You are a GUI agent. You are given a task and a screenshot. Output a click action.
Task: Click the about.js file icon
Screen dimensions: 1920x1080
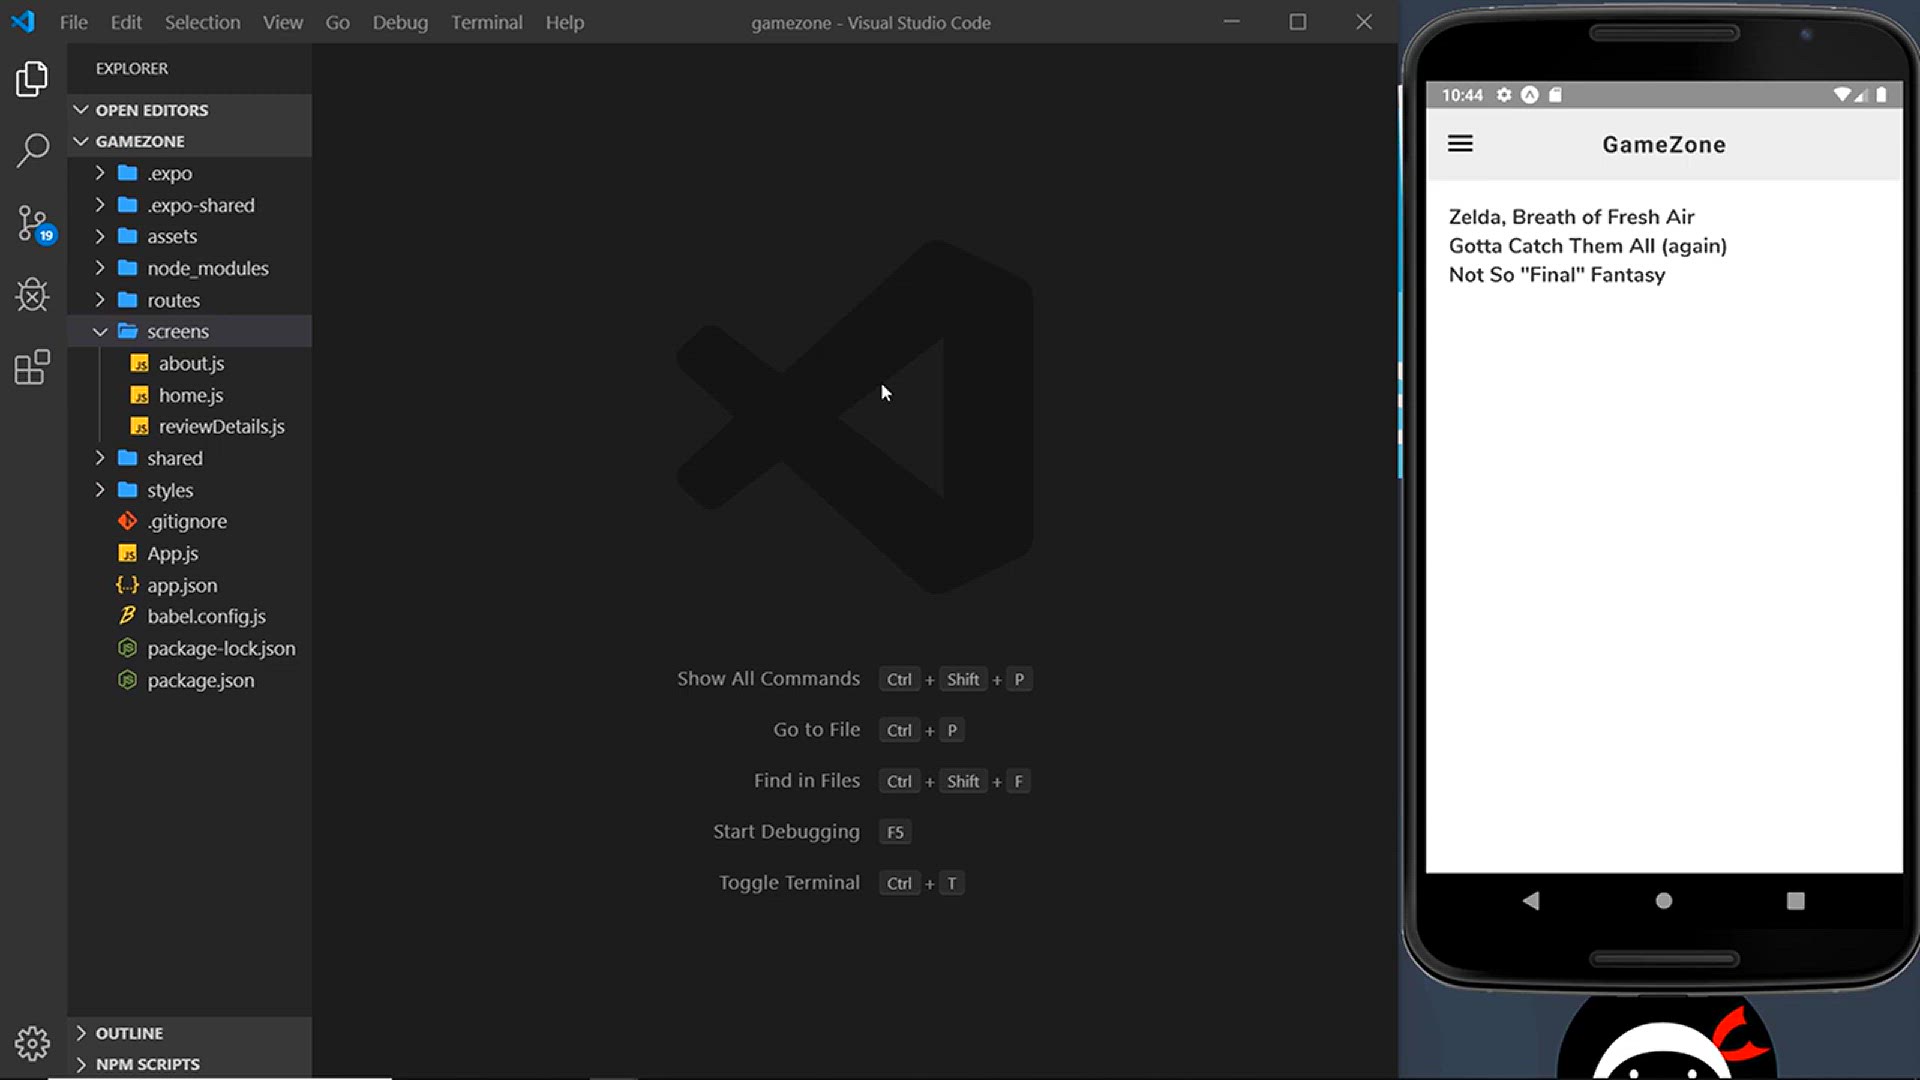pos(140,363)
